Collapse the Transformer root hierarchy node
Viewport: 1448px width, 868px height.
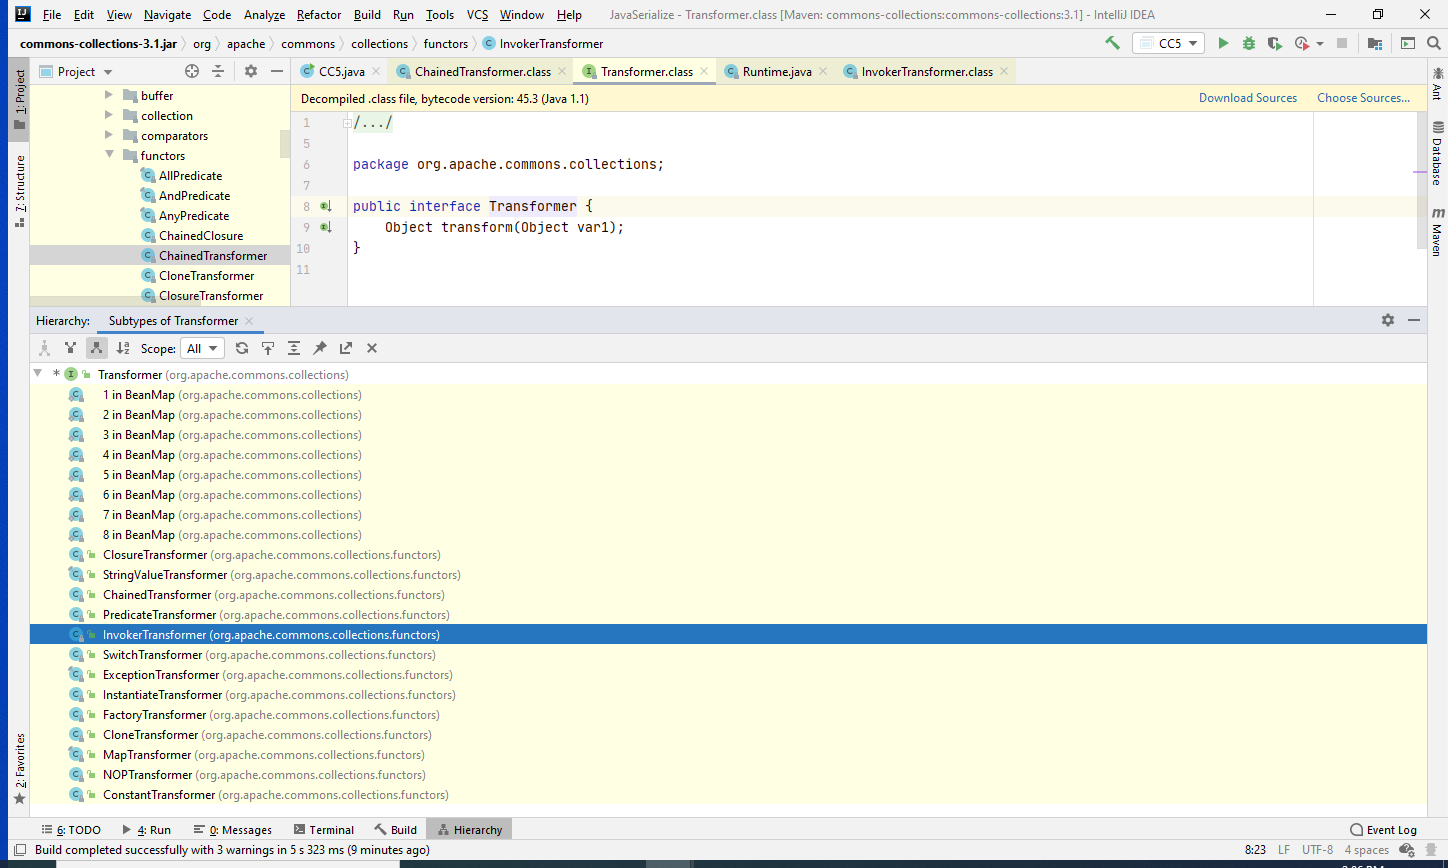(x=38, y=374)
